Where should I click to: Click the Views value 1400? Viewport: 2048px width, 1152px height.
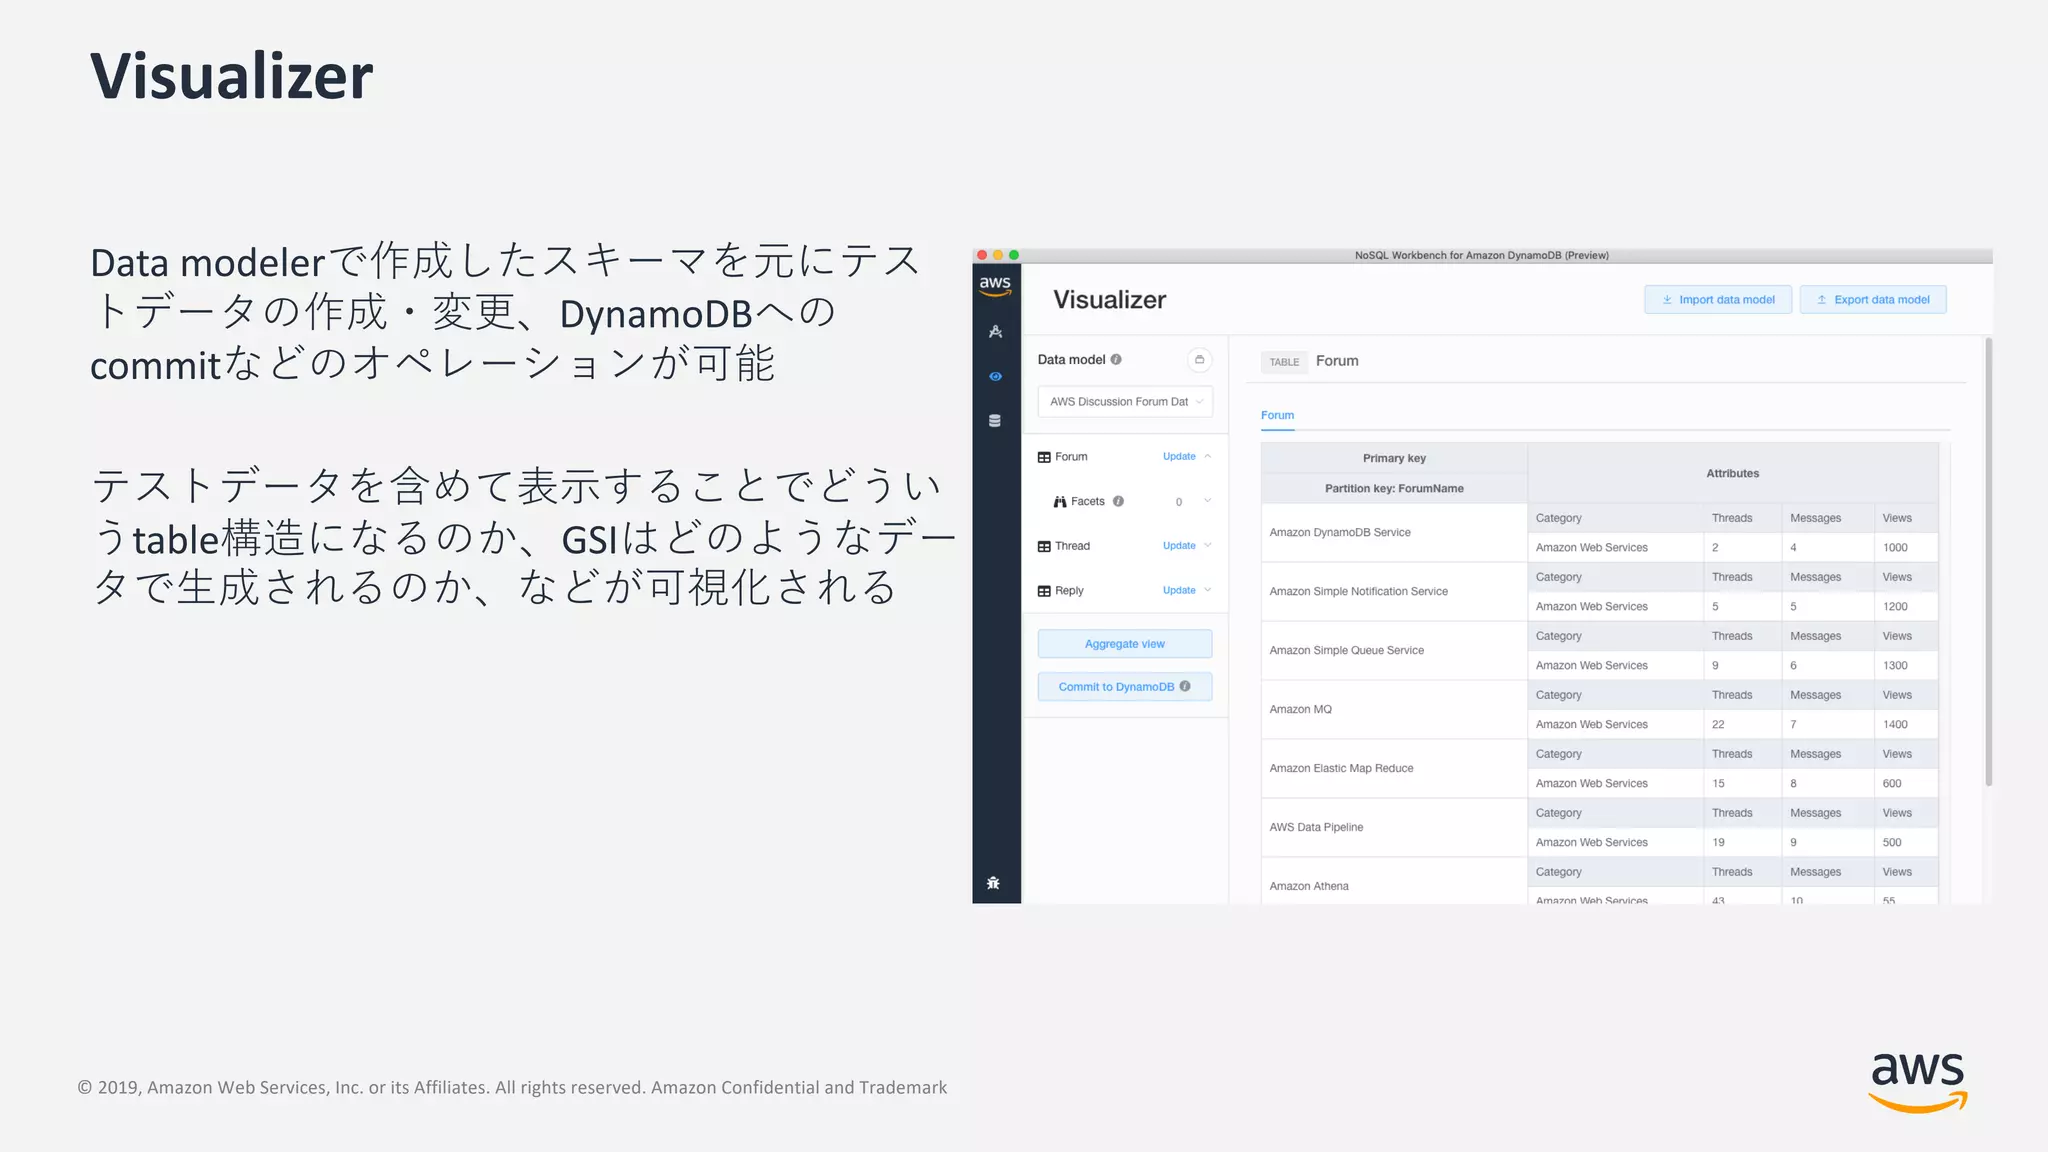click(x=1895, y=725)
